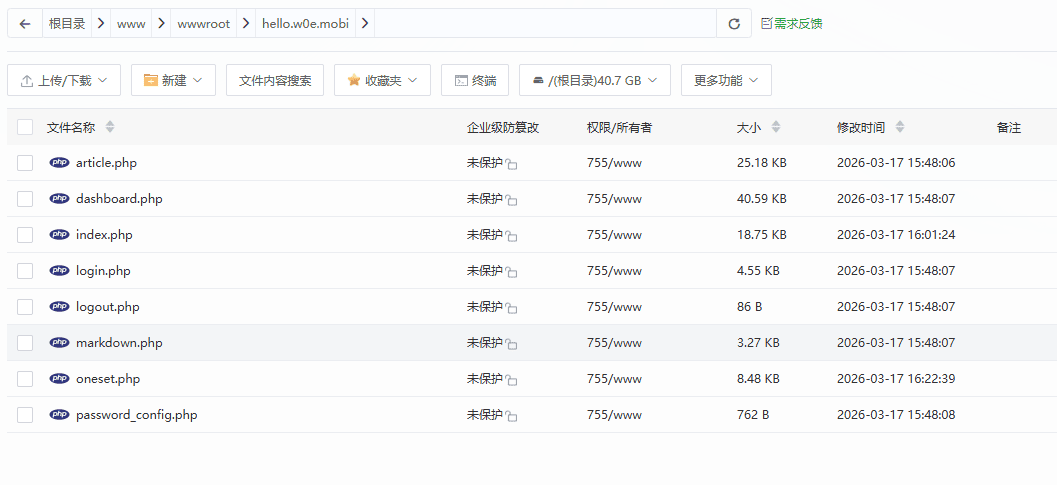Viewport: 1057px width, 485px height.
Task: Open the 新建 dropdown
Action: tap(173, 80)
